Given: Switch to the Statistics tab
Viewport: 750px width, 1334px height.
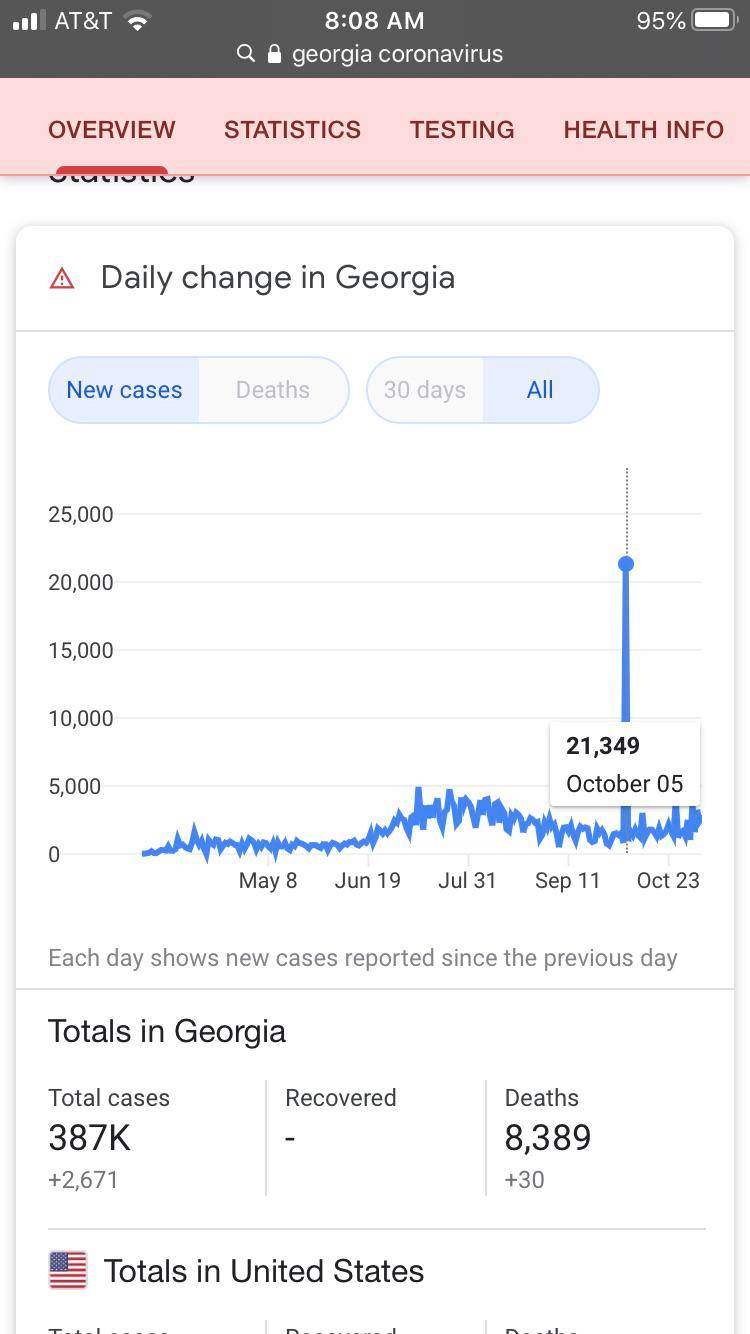Looking at the screenshot, I should (292, 130).
